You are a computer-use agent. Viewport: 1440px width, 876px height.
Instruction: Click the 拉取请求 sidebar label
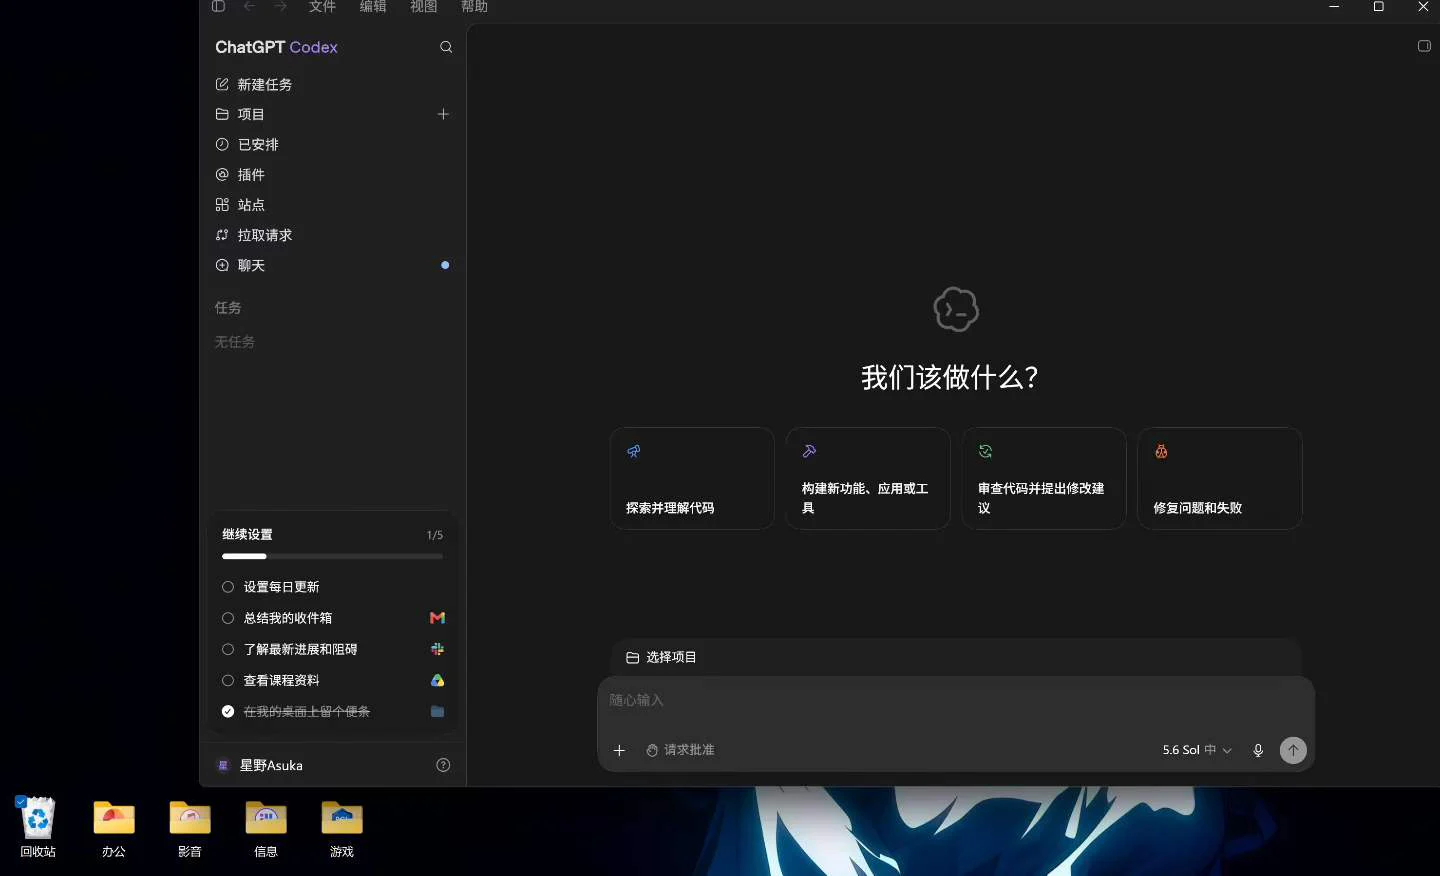265,235
